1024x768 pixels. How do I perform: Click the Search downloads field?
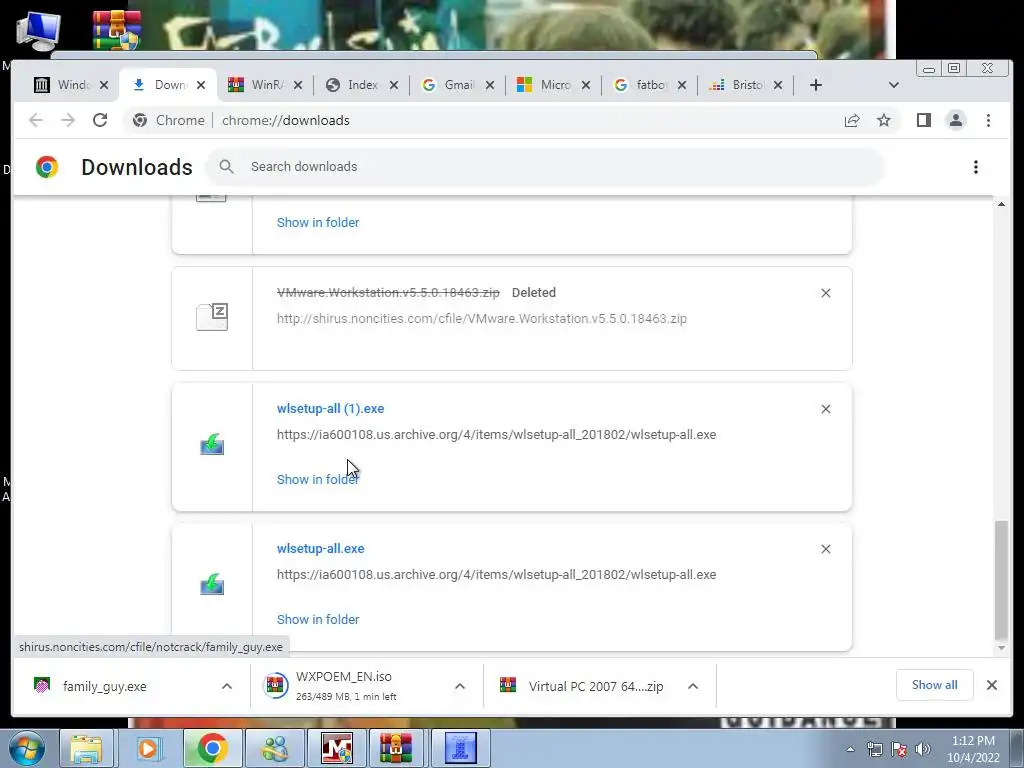545,167
